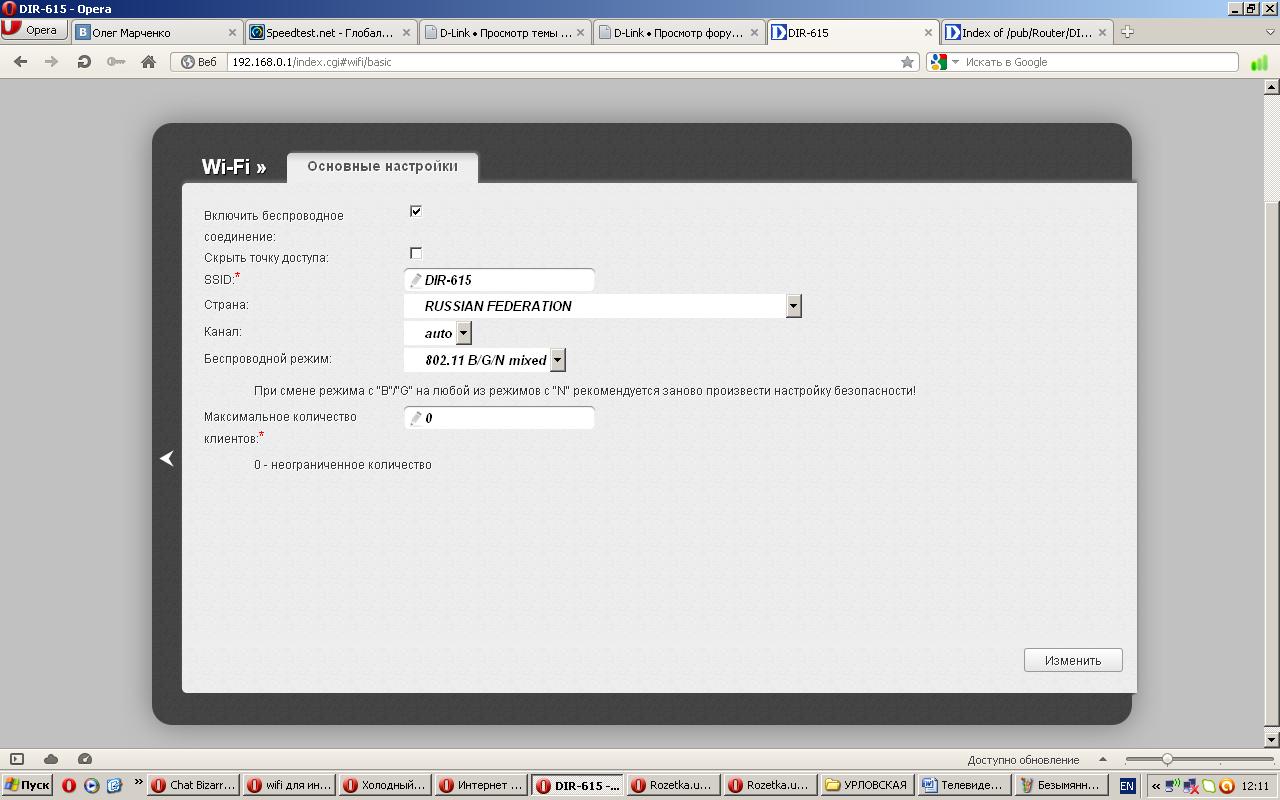Image resolution: width=1280 pixels, height=800 pixels.
Task: Open the УРЛОВСКАЯ folder taskbar button
Action: pos(866,785)
